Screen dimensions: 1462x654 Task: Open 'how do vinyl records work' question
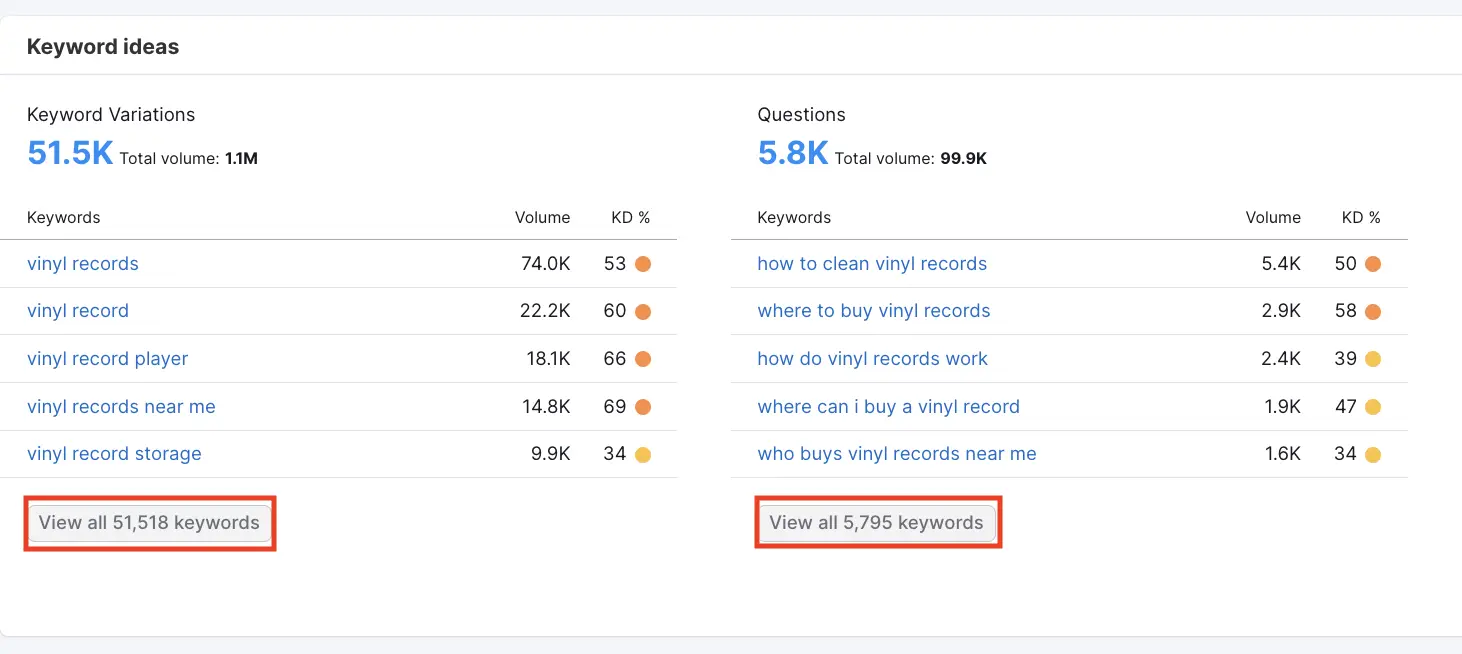pyautogui.click(x=872, y=359)
